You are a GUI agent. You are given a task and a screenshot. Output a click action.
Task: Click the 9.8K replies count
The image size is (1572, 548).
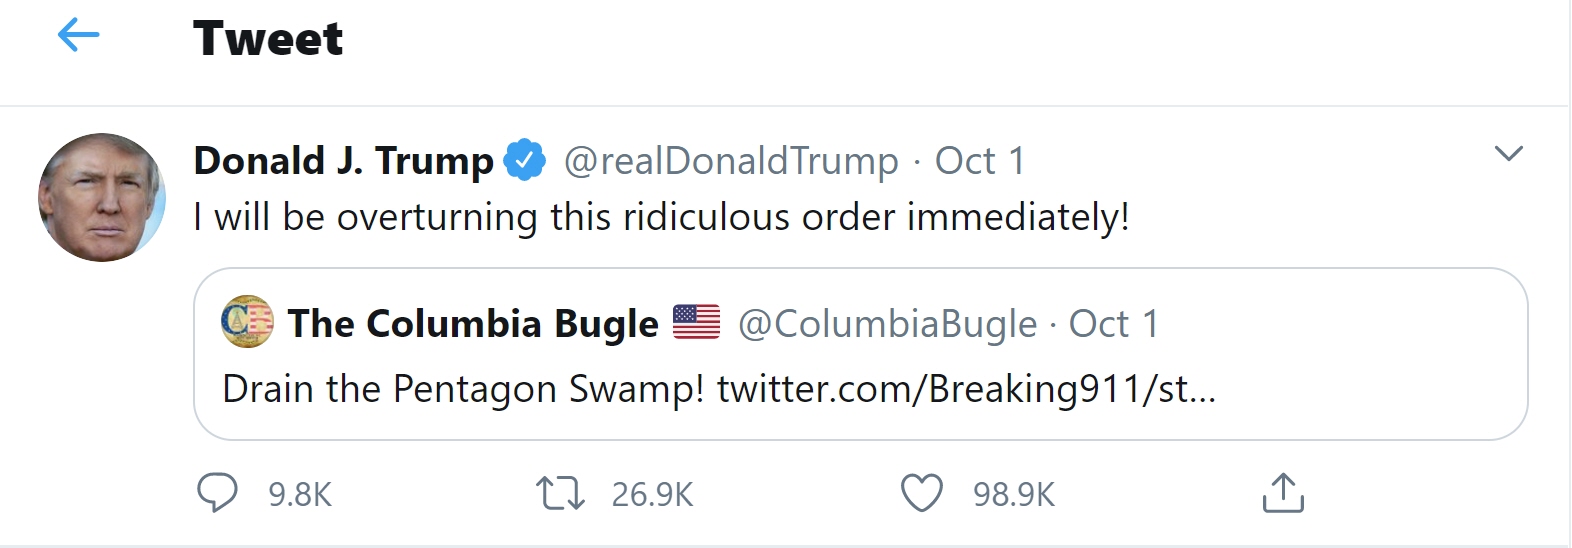pos(300,495)
